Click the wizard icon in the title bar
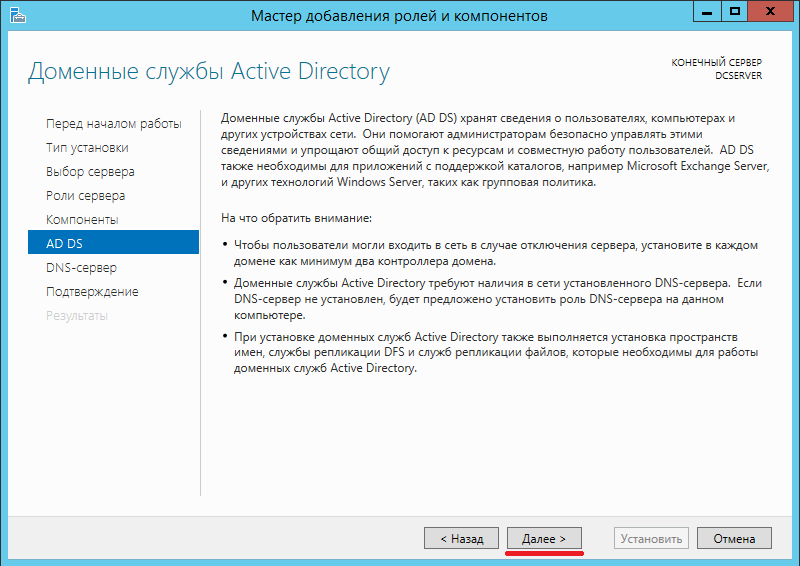This screenshot has width=800, height=566. click(x=18, y=16)
